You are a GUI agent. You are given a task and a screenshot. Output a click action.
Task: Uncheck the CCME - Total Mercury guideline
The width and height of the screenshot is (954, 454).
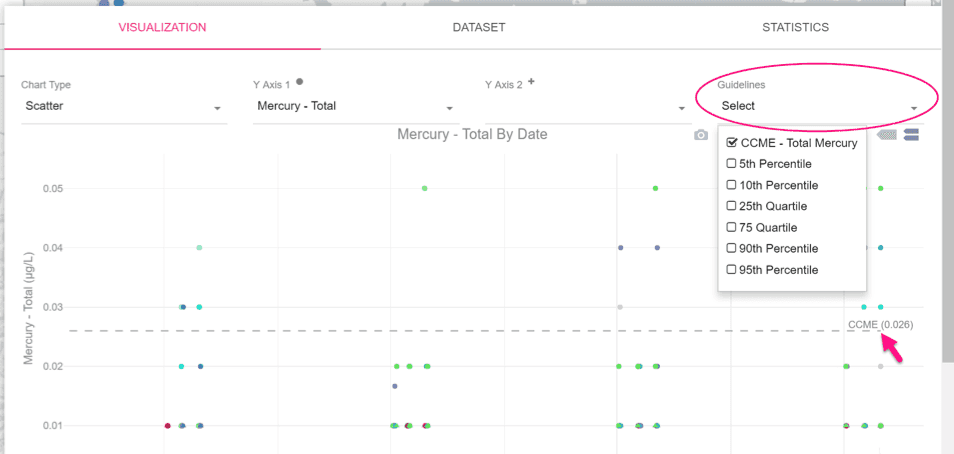732,143
